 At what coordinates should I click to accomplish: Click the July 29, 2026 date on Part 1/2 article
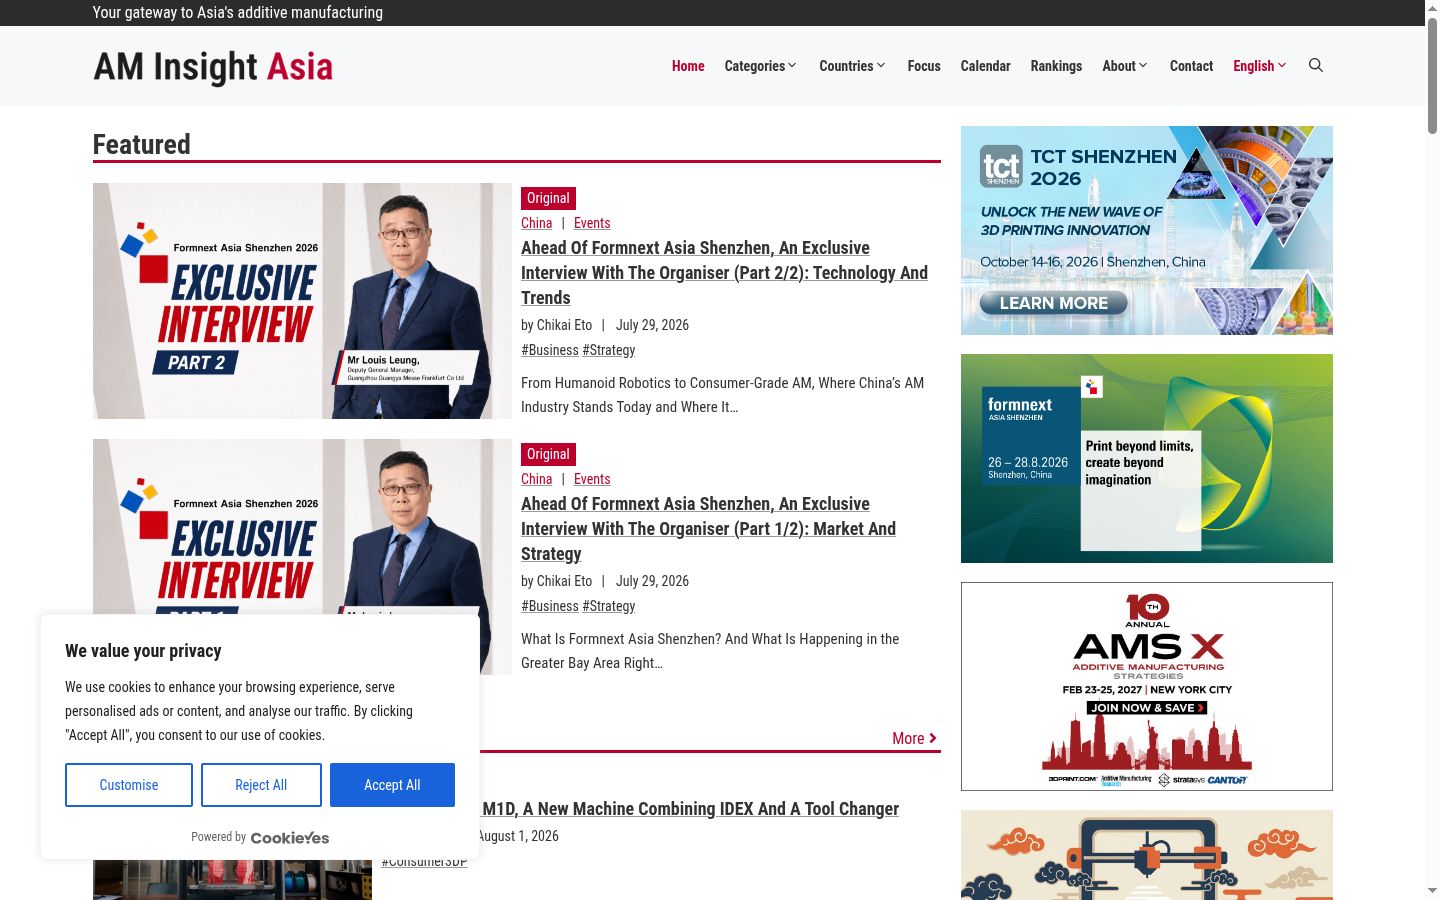652,581
